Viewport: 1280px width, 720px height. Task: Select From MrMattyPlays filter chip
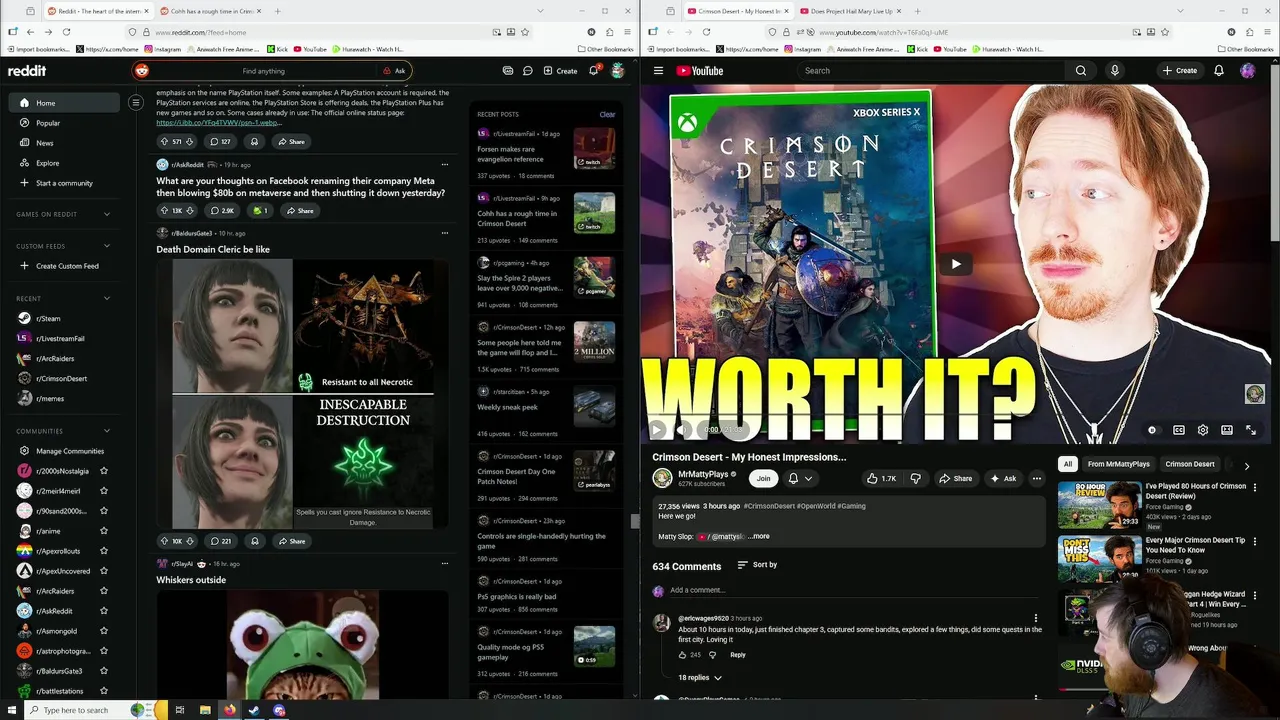point(1119,464)
